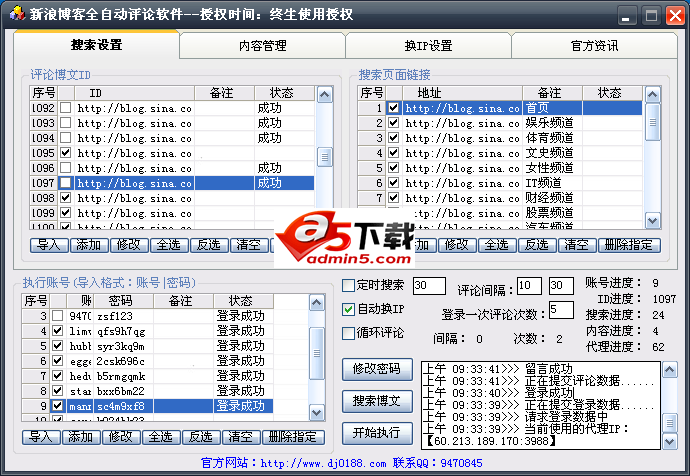The image size is (690, 476).
Task: Toggle the 定时搜索 checkbox
Action: click(348, 286)
